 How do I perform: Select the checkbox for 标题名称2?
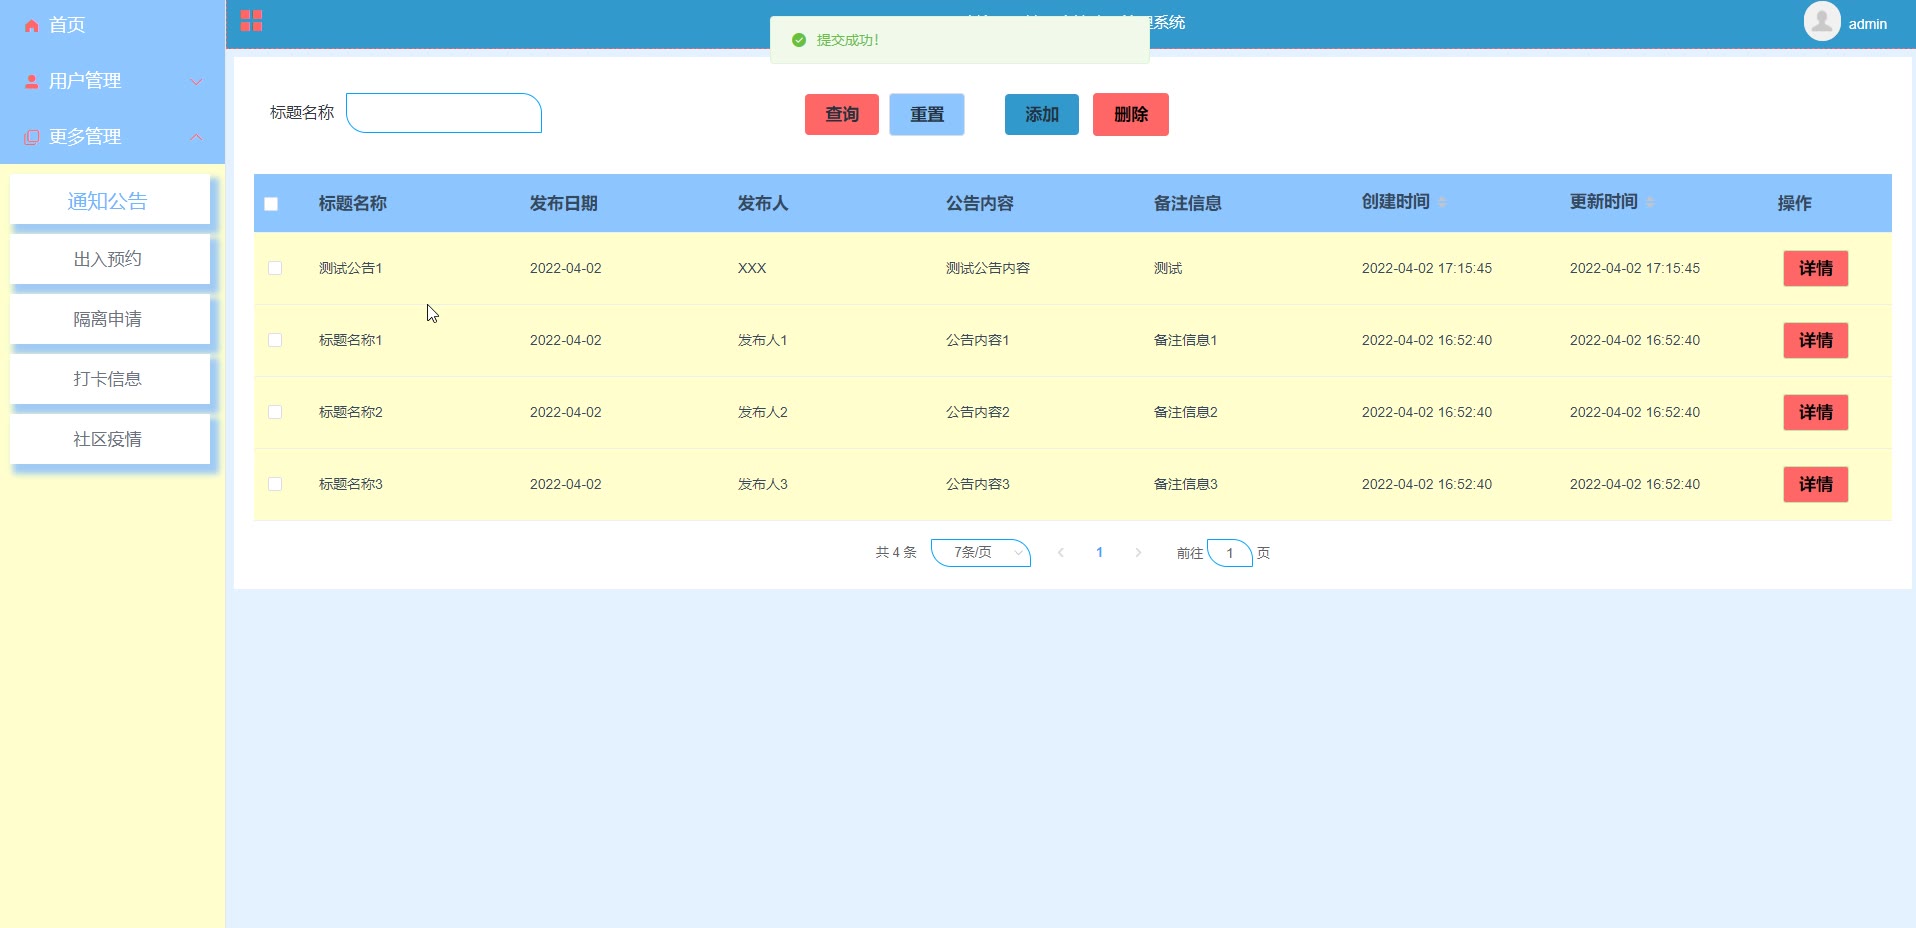pos(275,412)
